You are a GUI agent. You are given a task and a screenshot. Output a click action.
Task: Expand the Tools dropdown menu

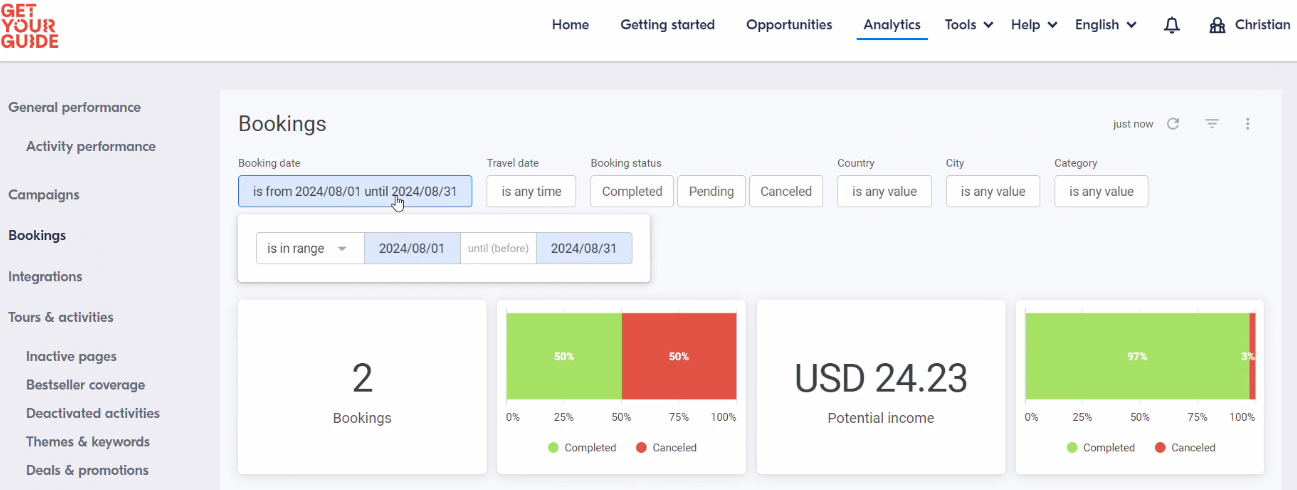coord(969,25)
